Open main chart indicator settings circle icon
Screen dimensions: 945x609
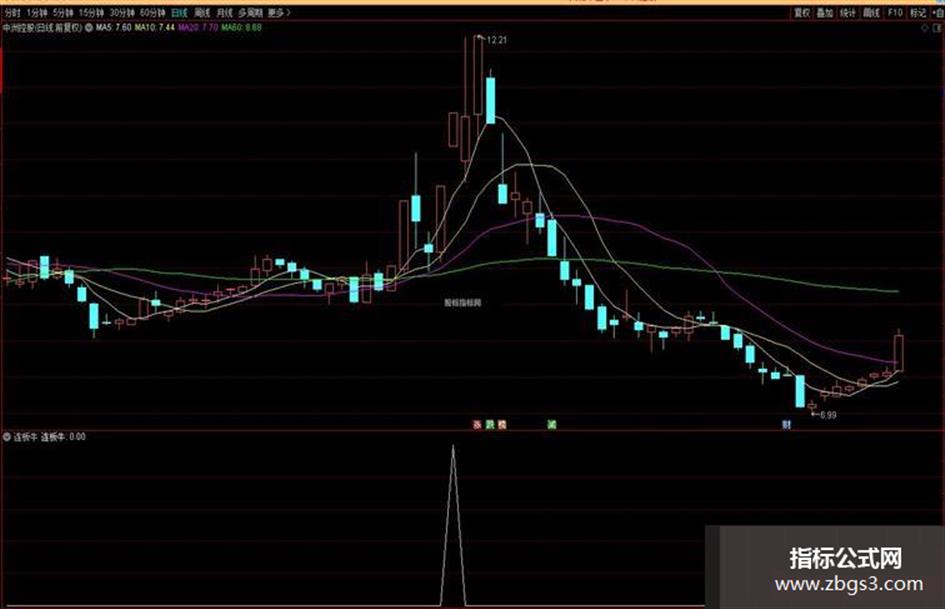[x=89, y=28]
